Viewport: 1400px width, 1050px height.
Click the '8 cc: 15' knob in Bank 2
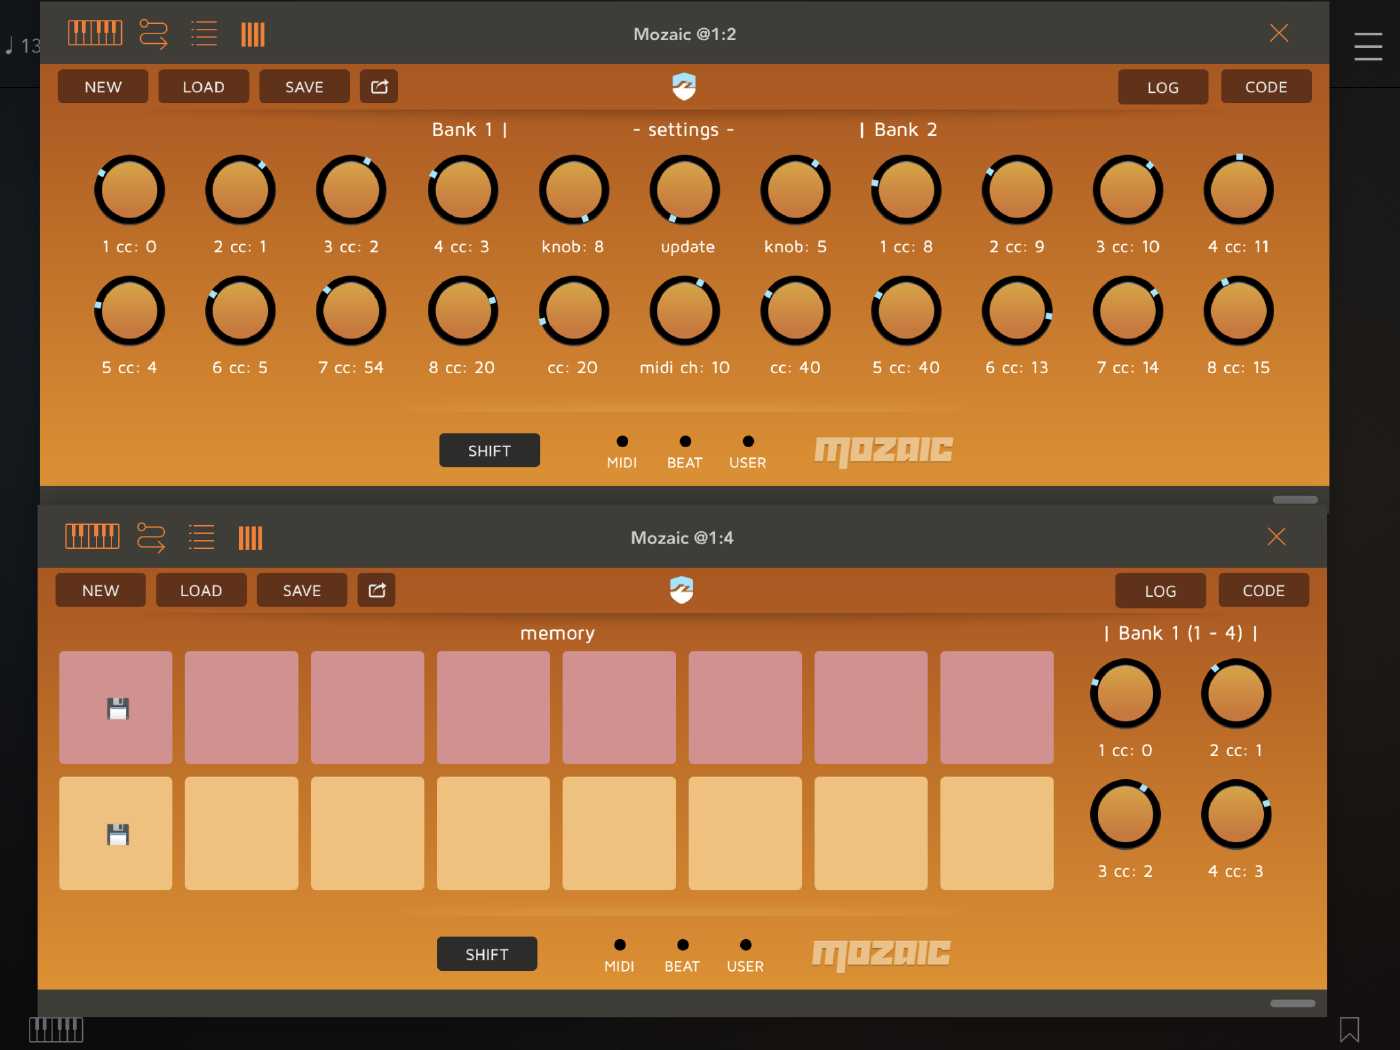pos(1239,311)
